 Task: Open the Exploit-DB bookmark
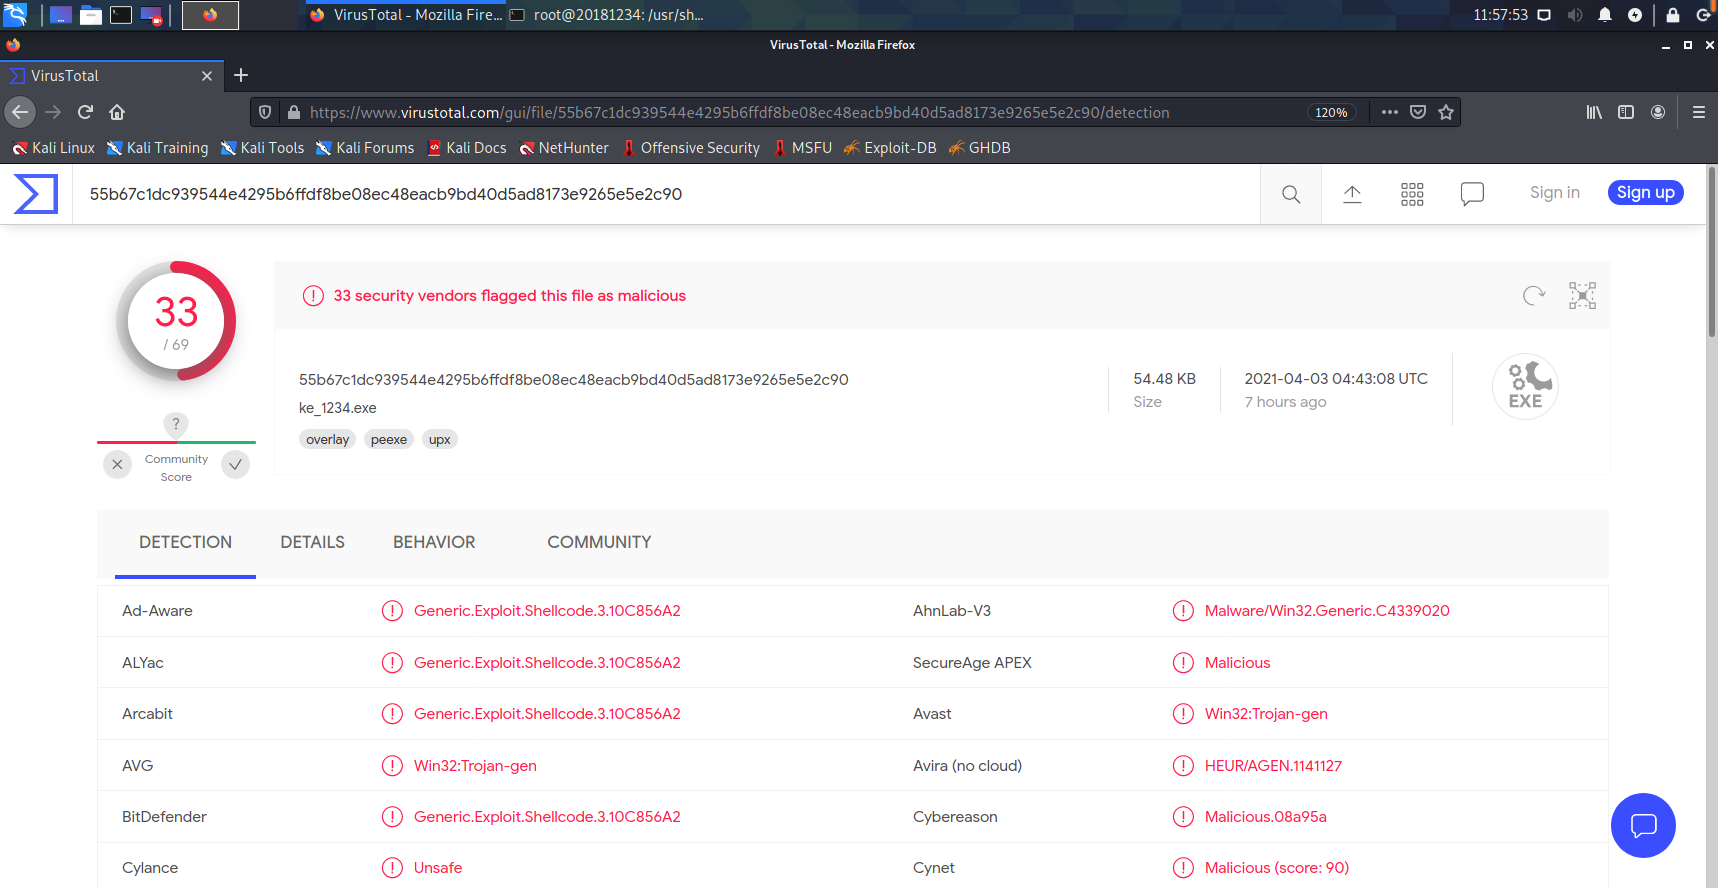pyautogui.click(x=890, y=148)
